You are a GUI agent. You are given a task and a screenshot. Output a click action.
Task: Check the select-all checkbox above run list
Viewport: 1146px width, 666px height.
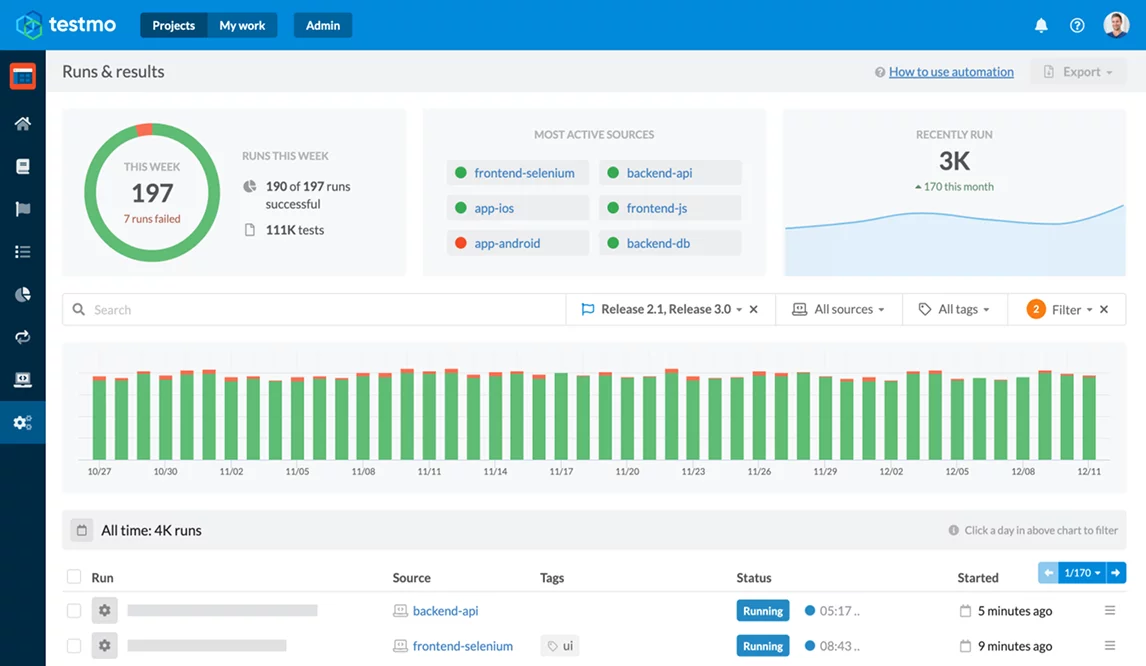pyautogui.click(x=73, y=577)
